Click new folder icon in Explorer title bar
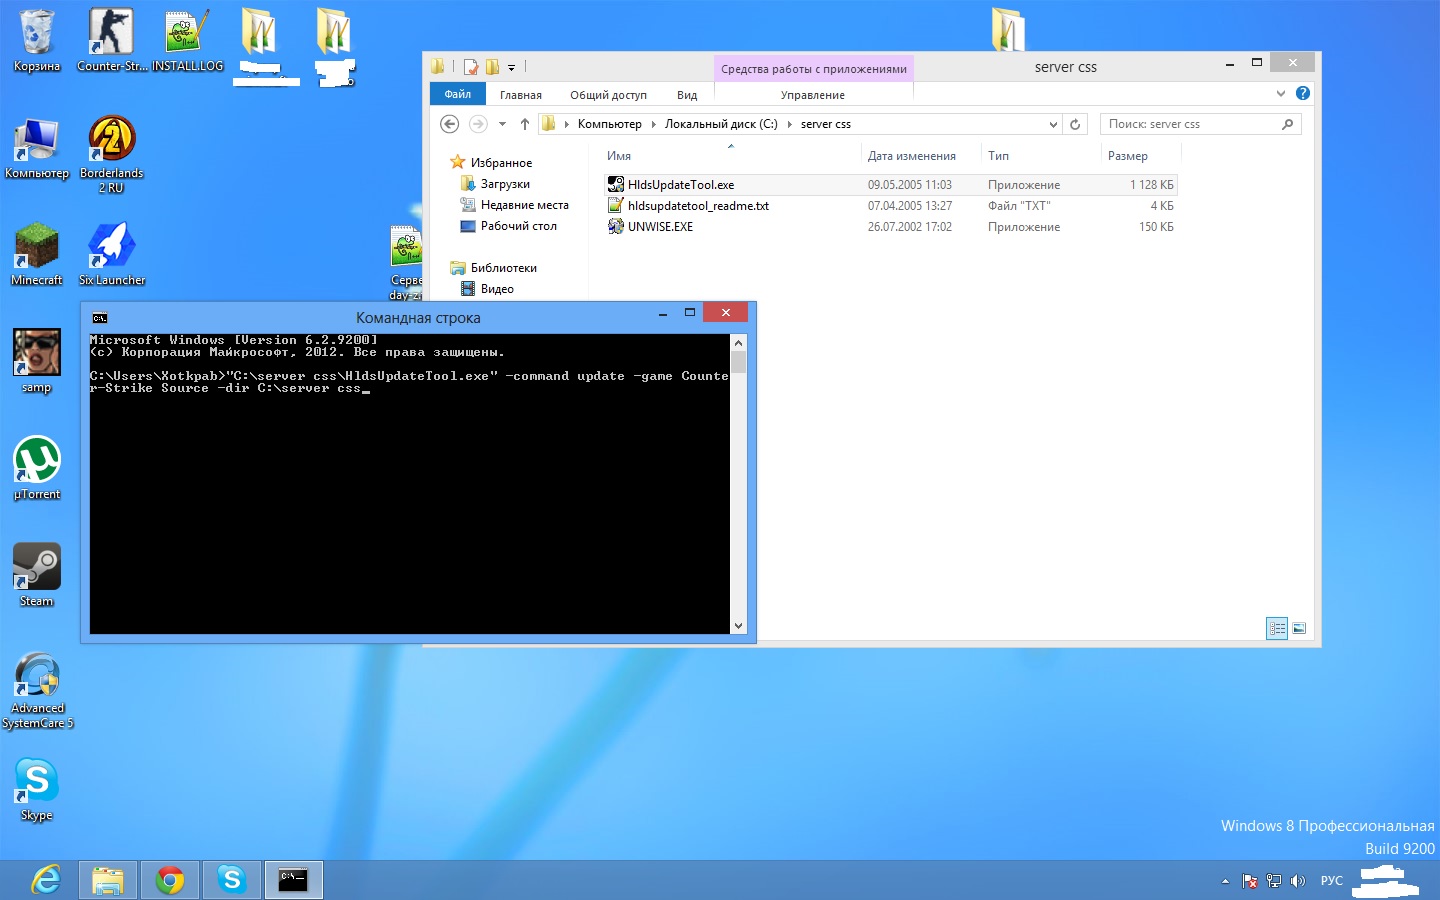1440x900 pixels. pyautogui.click(x=492, y=67)
